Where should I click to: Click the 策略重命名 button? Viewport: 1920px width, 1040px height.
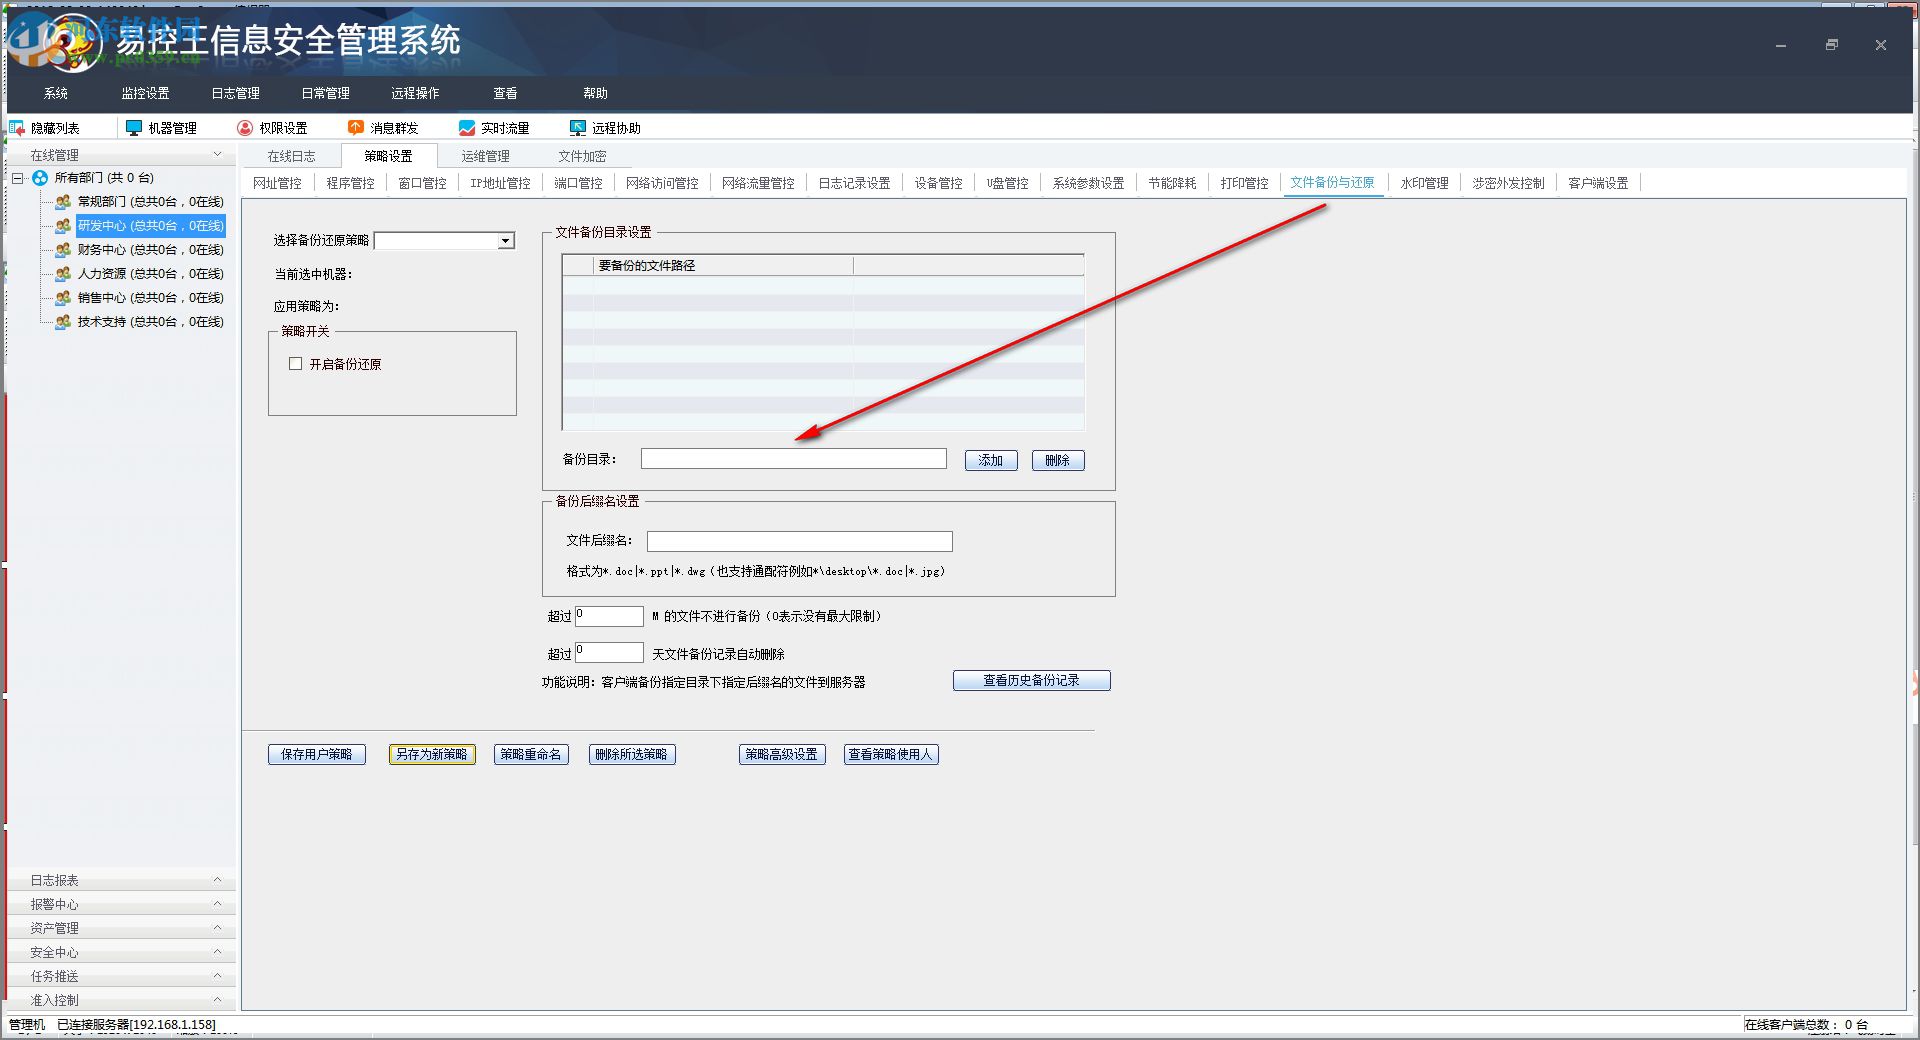tap(532, 754)
